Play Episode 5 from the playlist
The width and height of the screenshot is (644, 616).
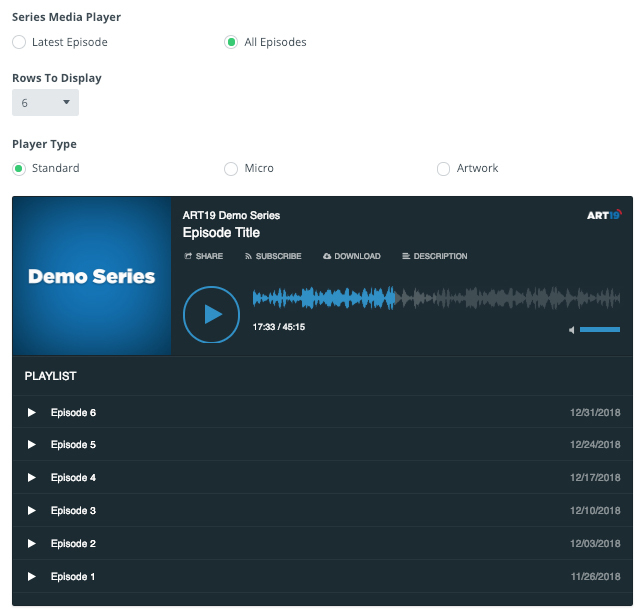pos(32,444)
